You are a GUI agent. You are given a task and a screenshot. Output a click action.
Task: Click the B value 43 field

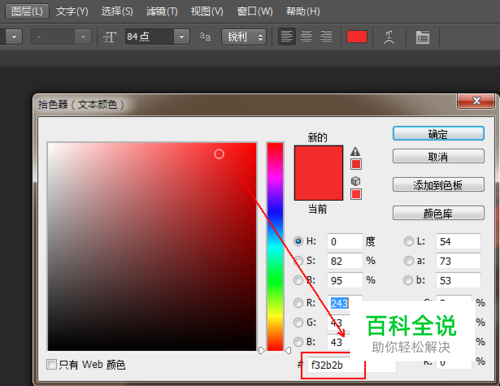pos(339,342)
